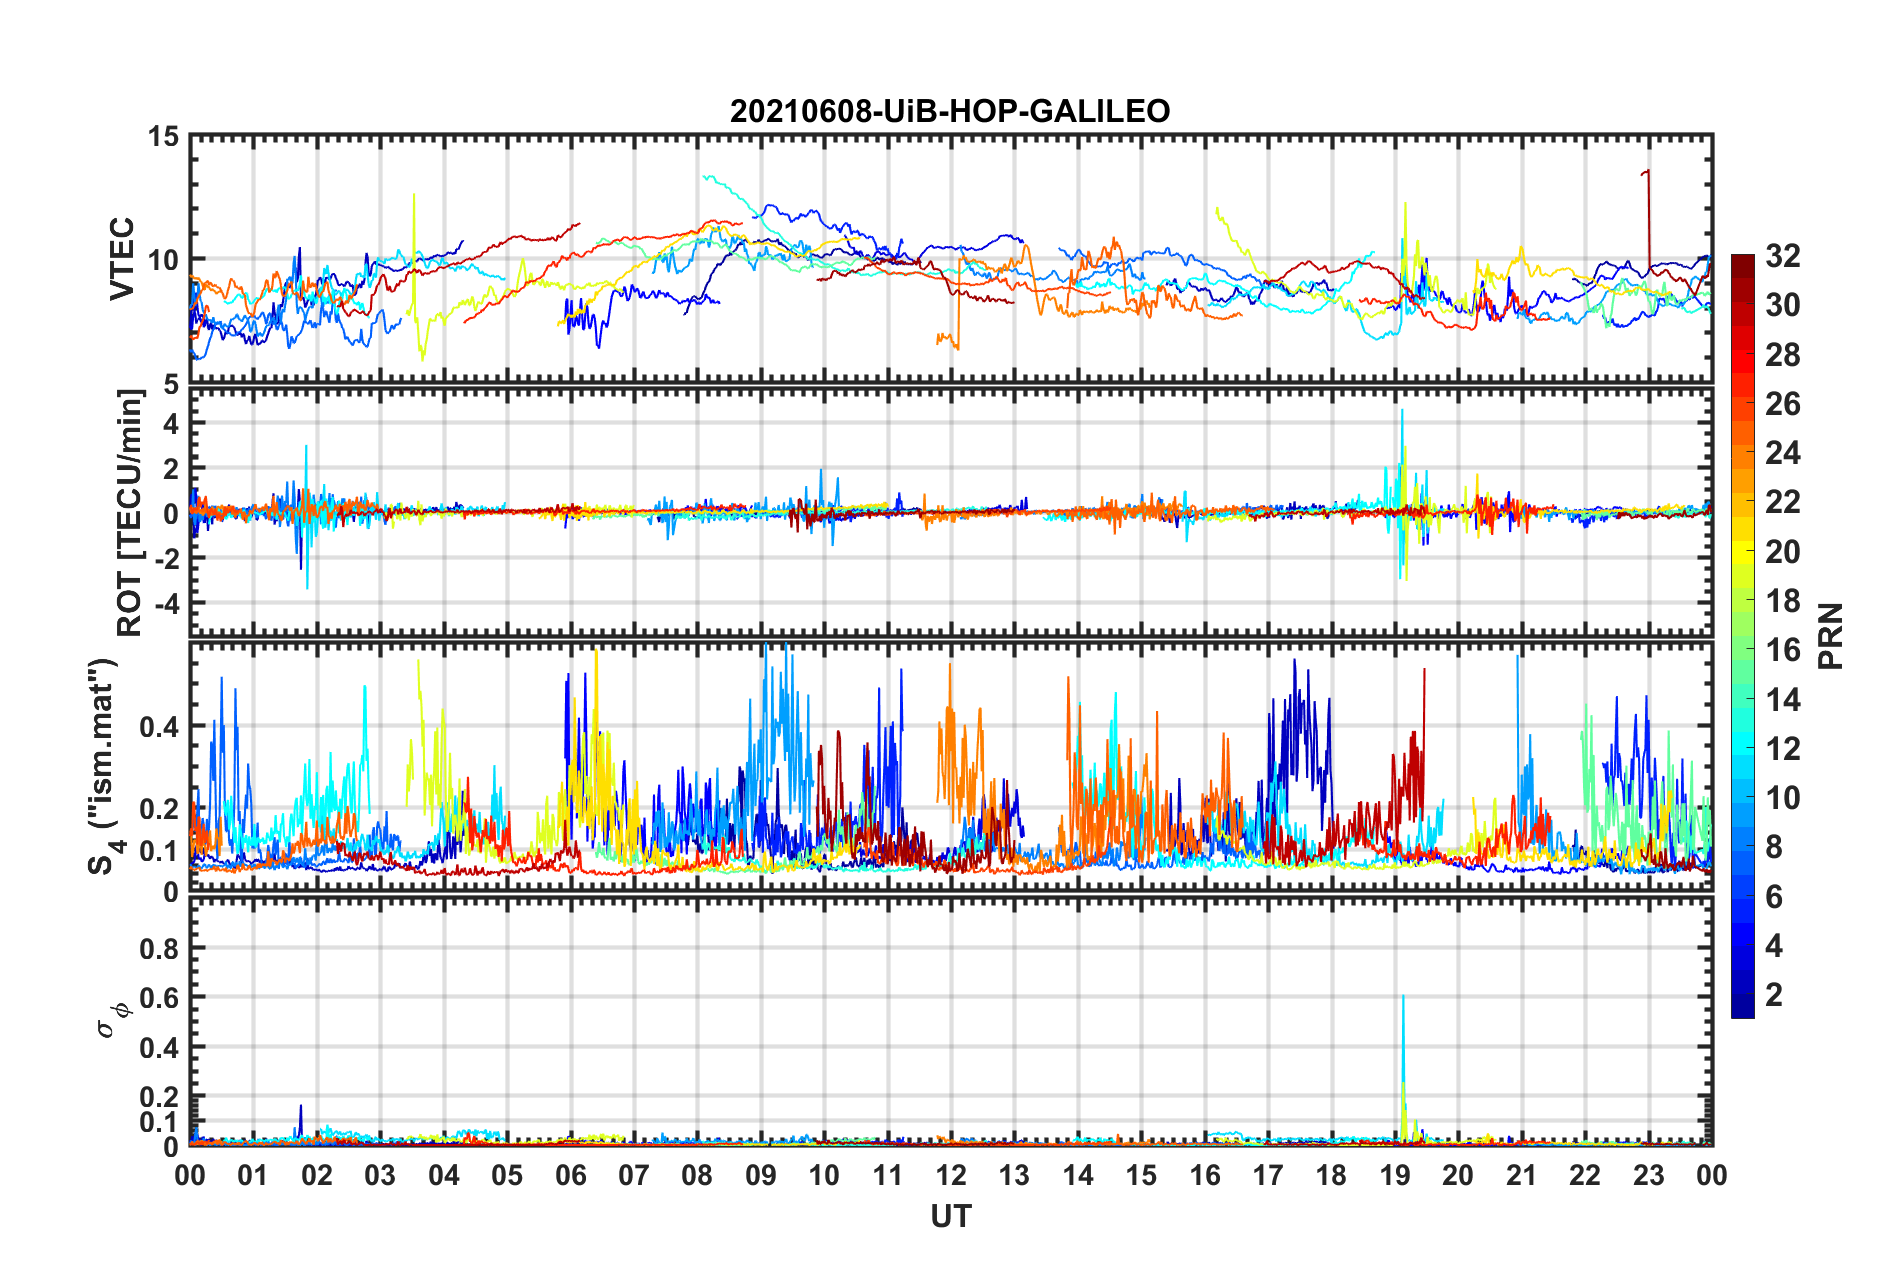Select the 6 tick on the PRN colorbar

(x=1774, y=897)
